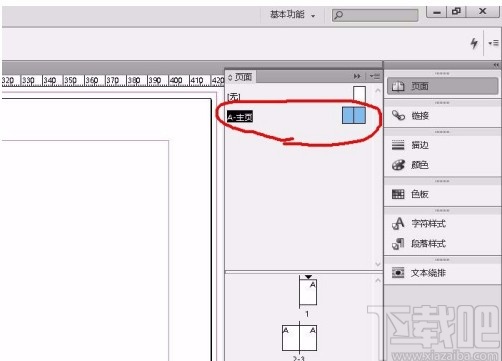502x361 pixels.
Task: Click the page 1 number label
Action: pyautogui.click(x=307, y=314)
